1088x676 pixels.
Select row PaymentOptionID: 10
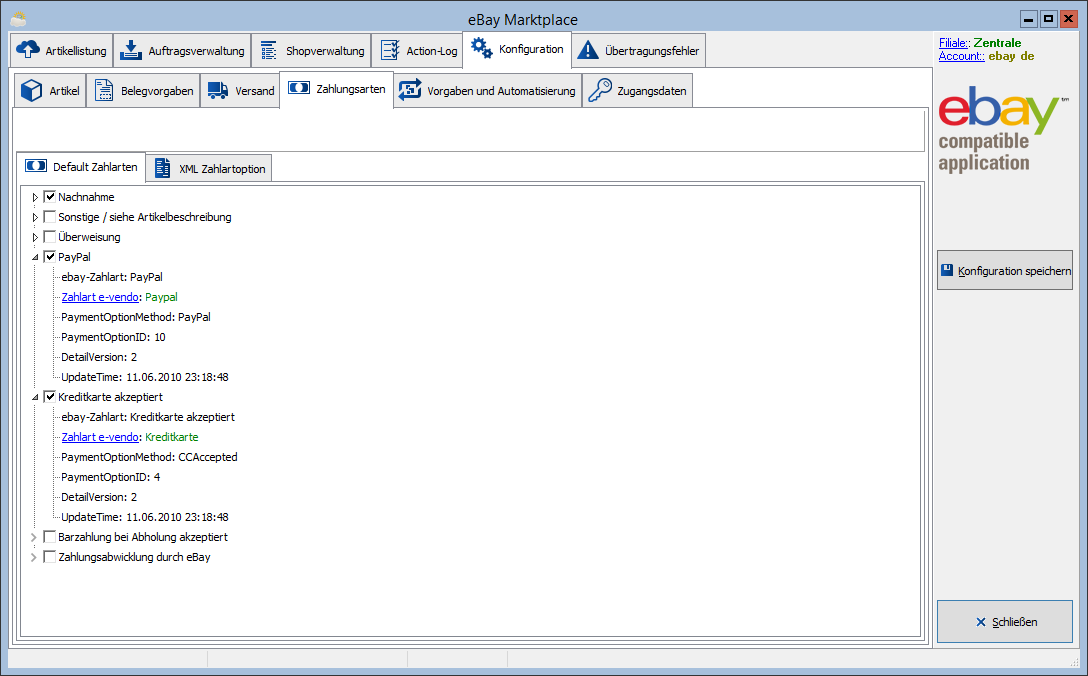(113, 337)
